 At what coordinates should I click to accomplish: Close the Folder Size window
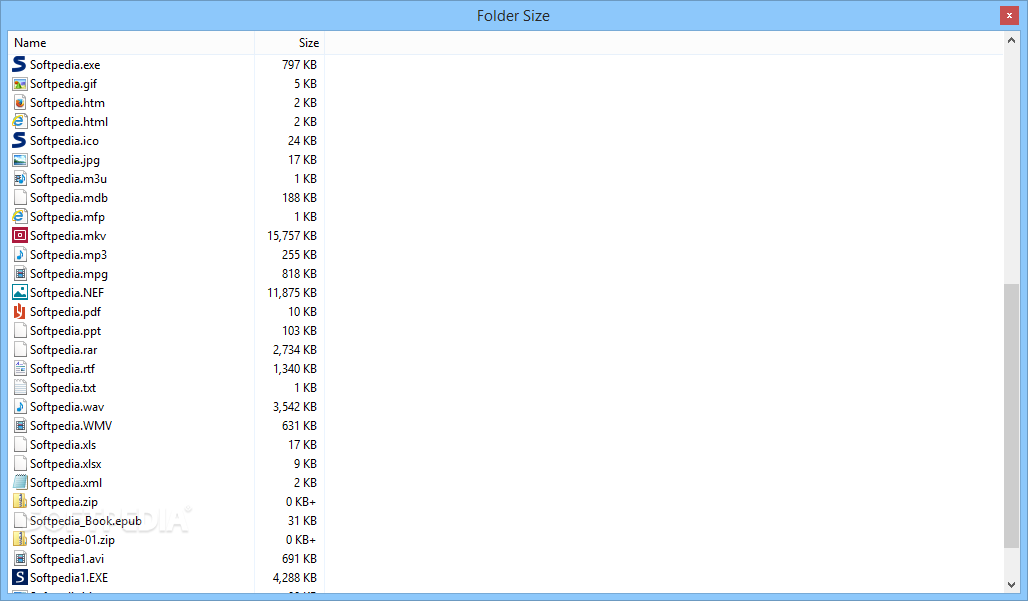coord(1009,15)
